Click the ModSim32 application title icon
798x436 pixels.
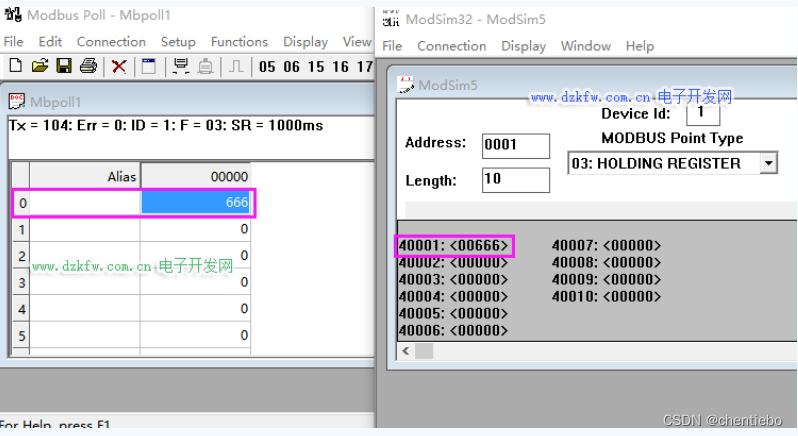click(x=391, y=19)
